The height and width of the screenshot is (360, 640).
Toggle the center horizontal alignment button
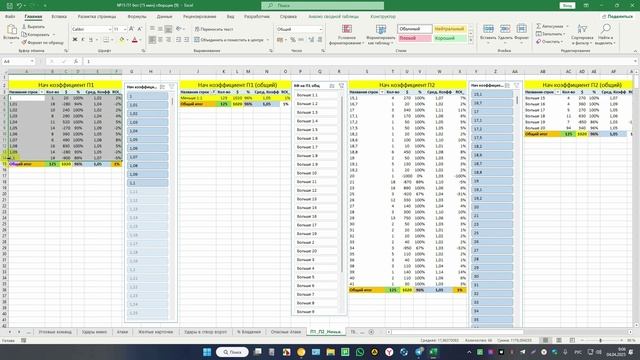(160, 40)
